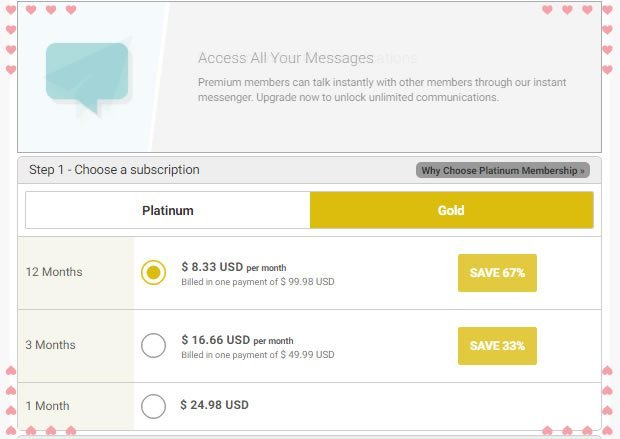Click Step 1 - Choose a subscription header
The width and height of the screenshot is (620, 439).
click(114, 170)
